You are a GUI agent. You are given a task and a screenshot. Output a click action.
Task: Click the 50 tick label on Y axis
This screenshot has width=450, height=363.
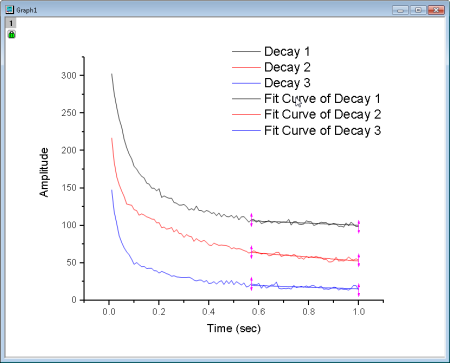(71, 263)
